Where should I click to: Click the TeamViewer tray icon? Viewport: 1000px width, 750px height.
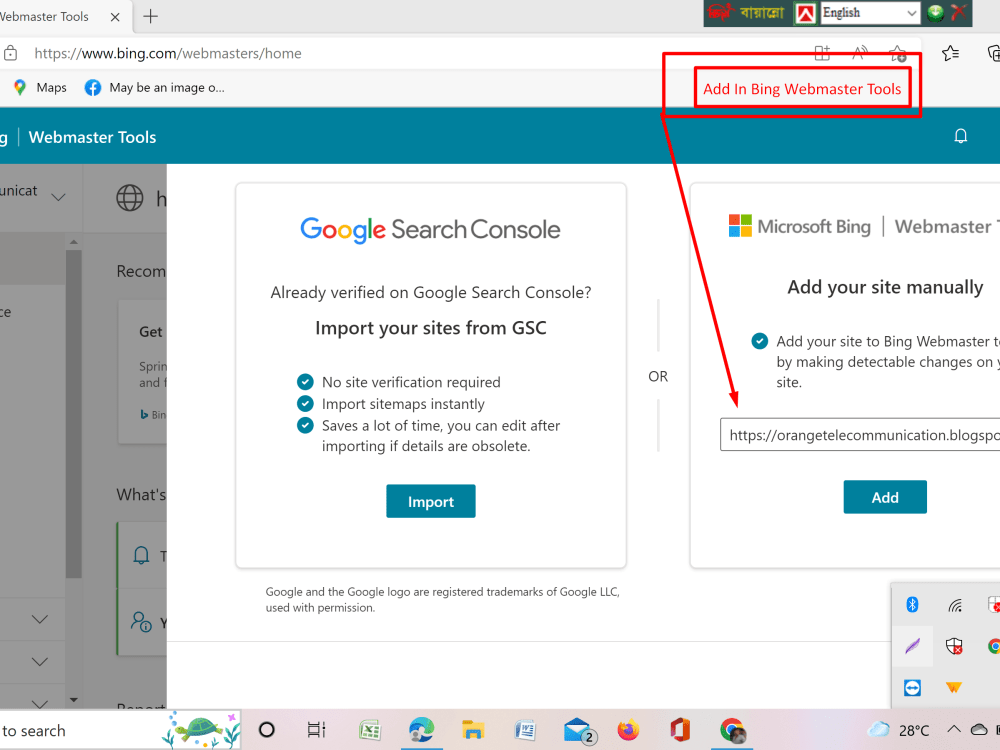click(912, 688)
